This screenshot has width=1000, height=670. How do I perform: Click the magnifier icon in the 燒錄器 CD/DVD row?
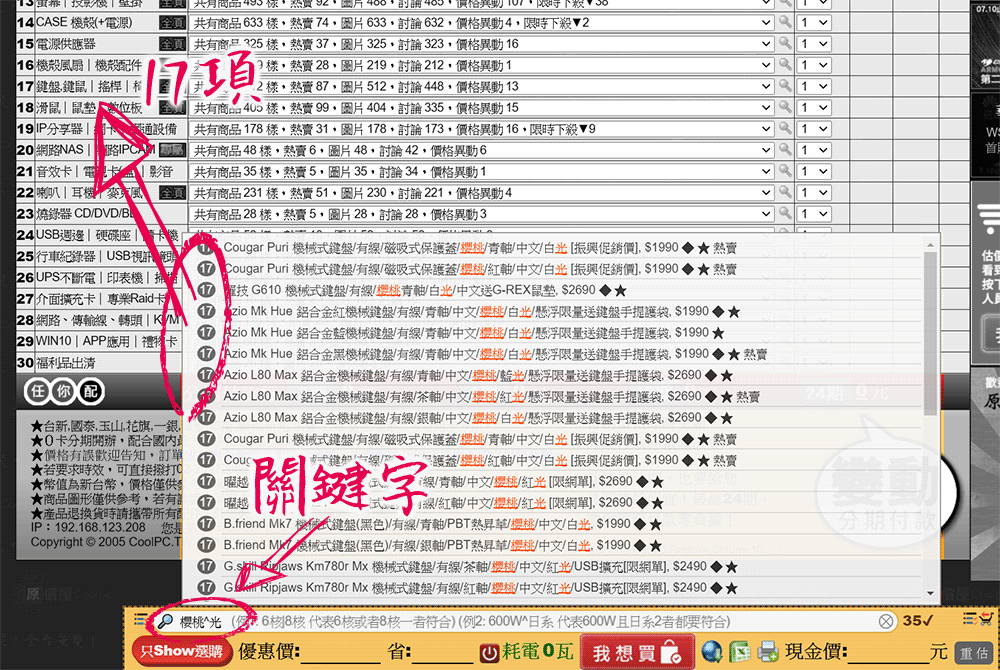tap(785, 213)
